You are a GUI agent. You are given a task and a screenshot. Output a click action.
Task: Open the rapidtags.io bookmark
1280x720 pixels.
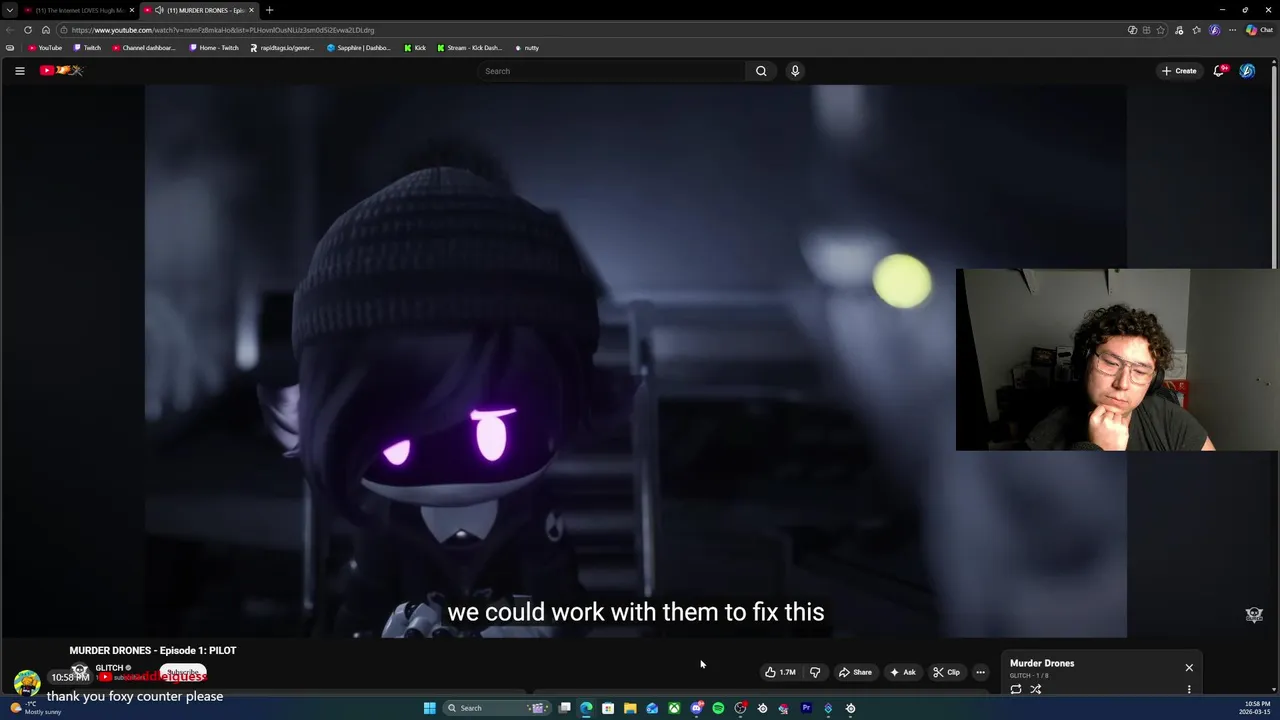point(282,48)
